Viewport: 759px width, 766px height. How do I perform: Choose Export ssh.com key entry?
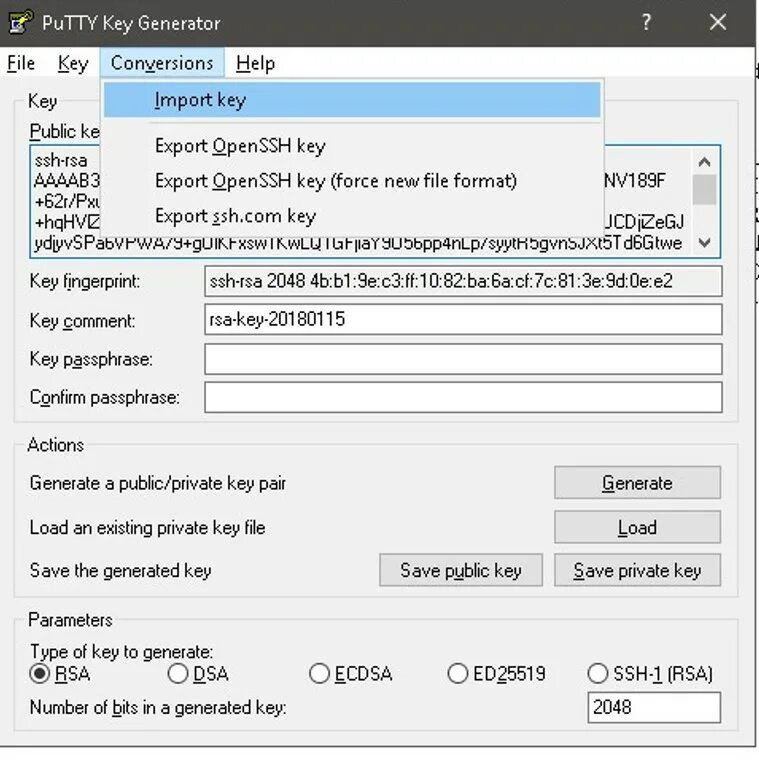pos(352,216)
